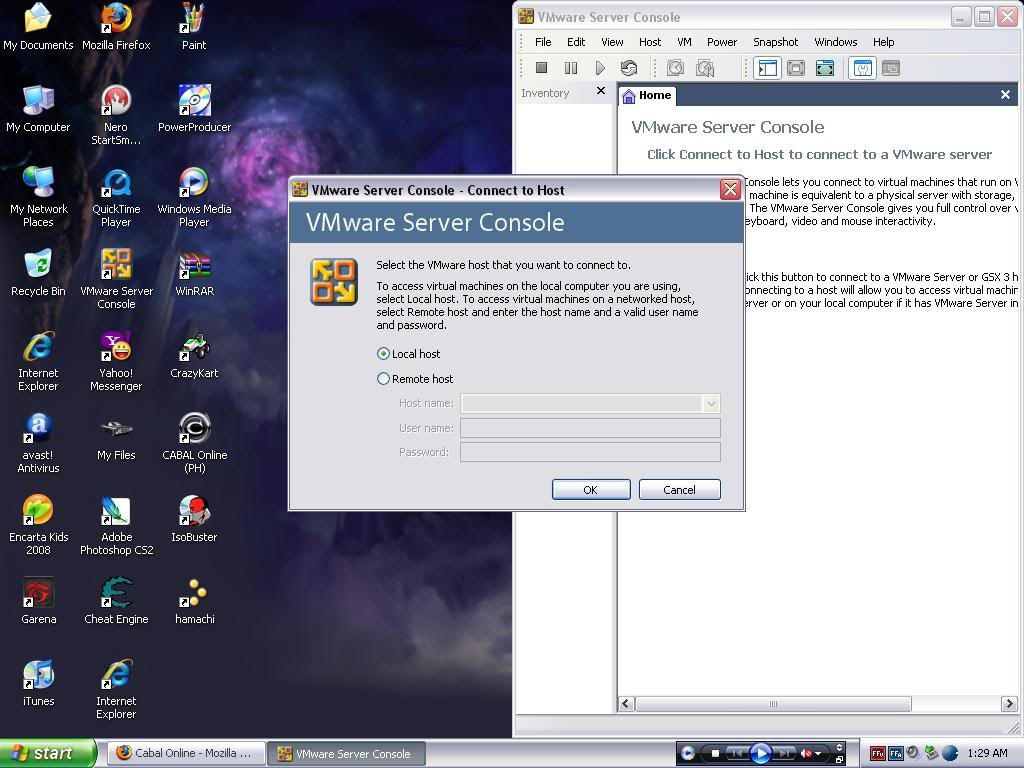Select the Cheat Engine desktop icon
This screenshot has width=1024, height=768.
pos(116,601)
